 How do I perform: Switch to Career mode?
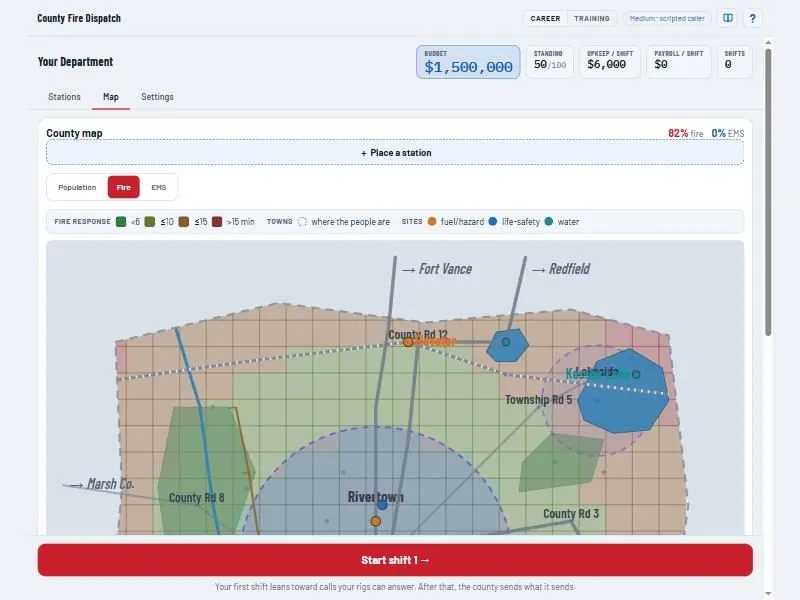tap(545, 18)
